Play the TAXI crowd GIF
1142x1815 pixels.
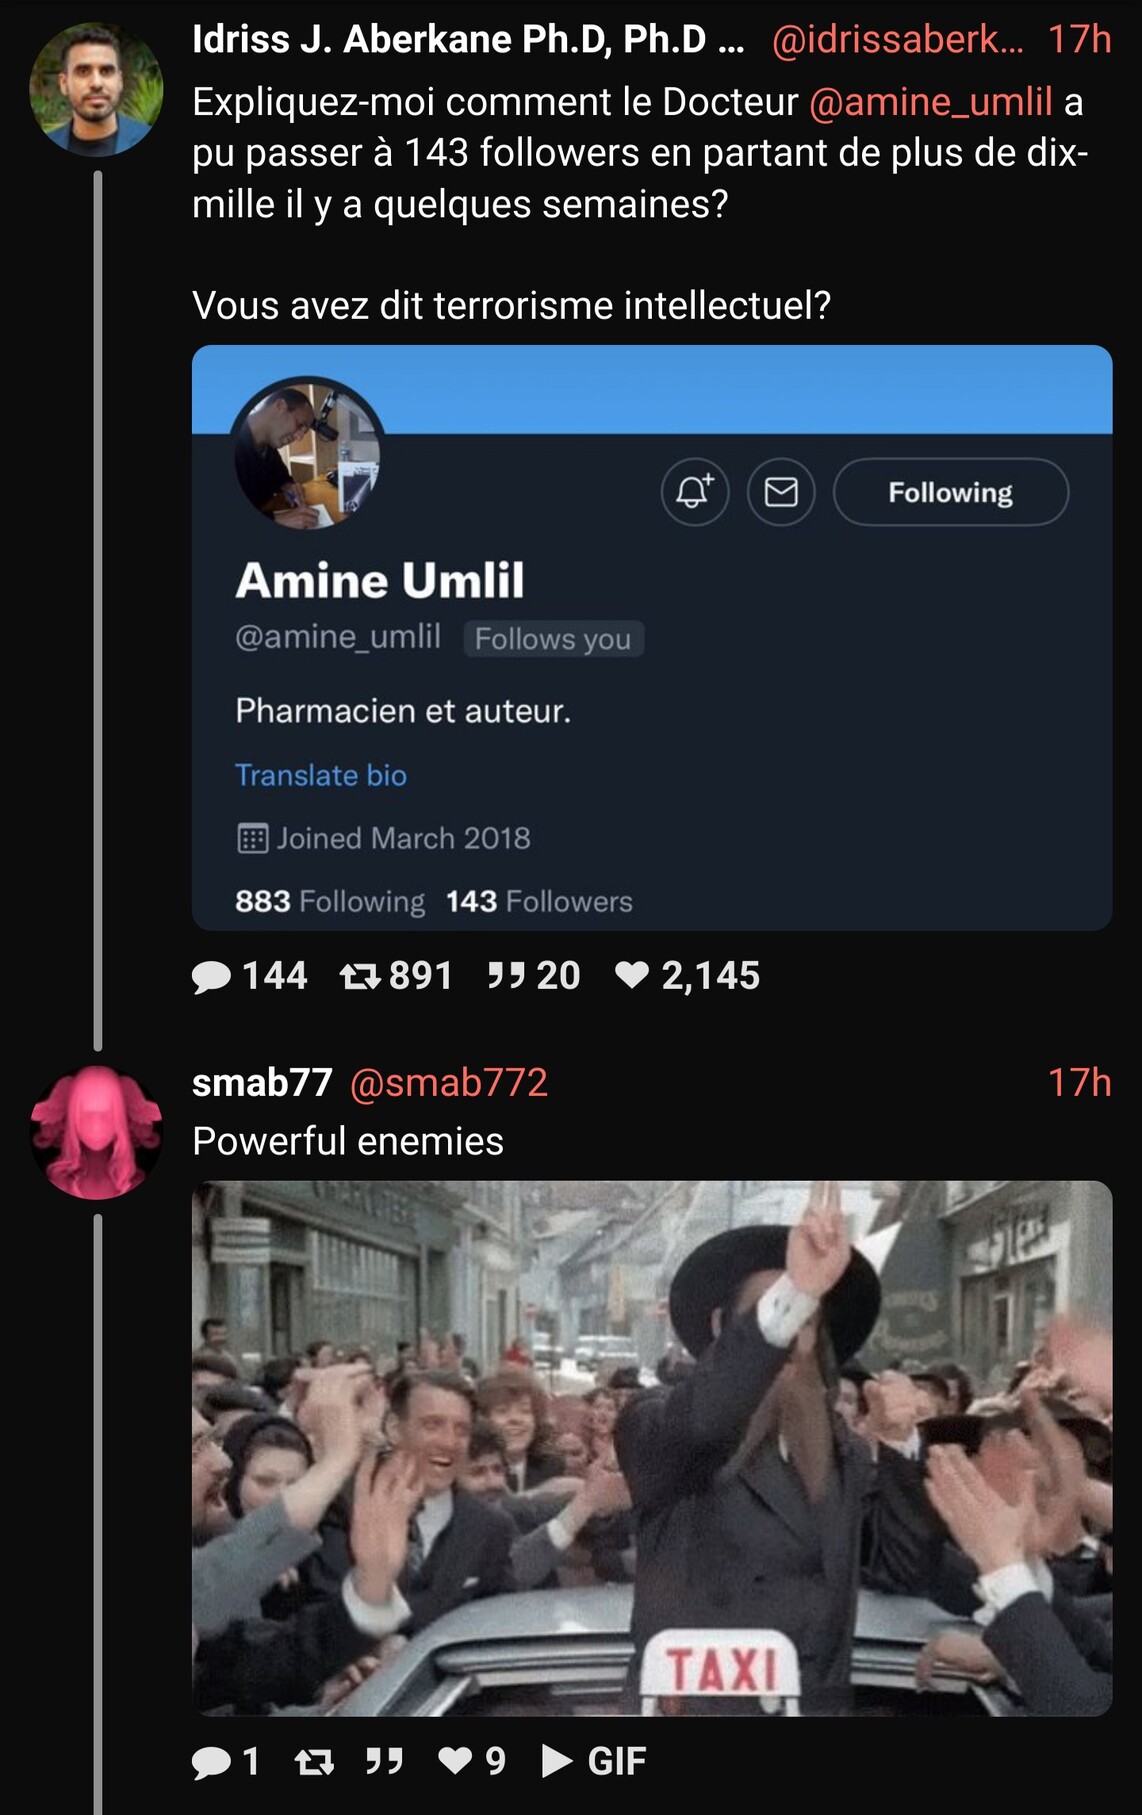click(x=594, y=1761)
